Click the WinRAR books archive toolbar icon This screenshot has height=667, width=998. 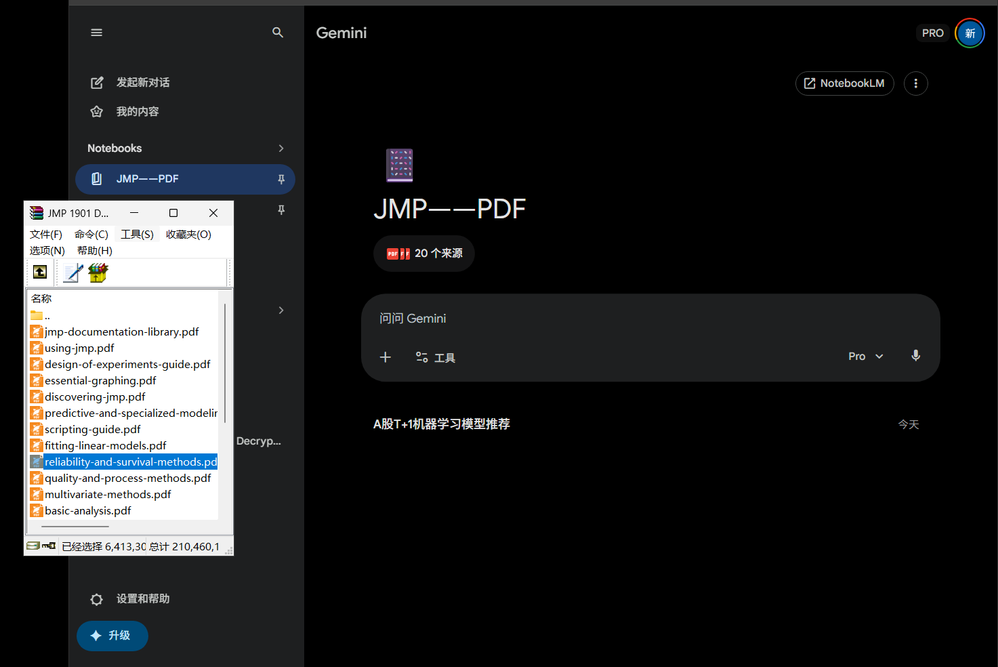[x=98, y=273]
